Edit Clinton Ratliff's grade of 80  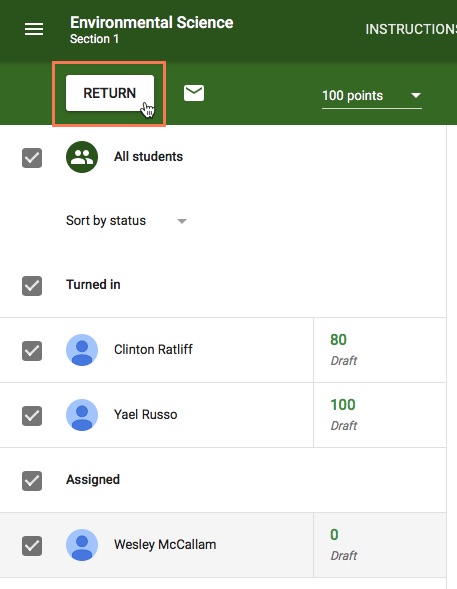tap(338, 340)
